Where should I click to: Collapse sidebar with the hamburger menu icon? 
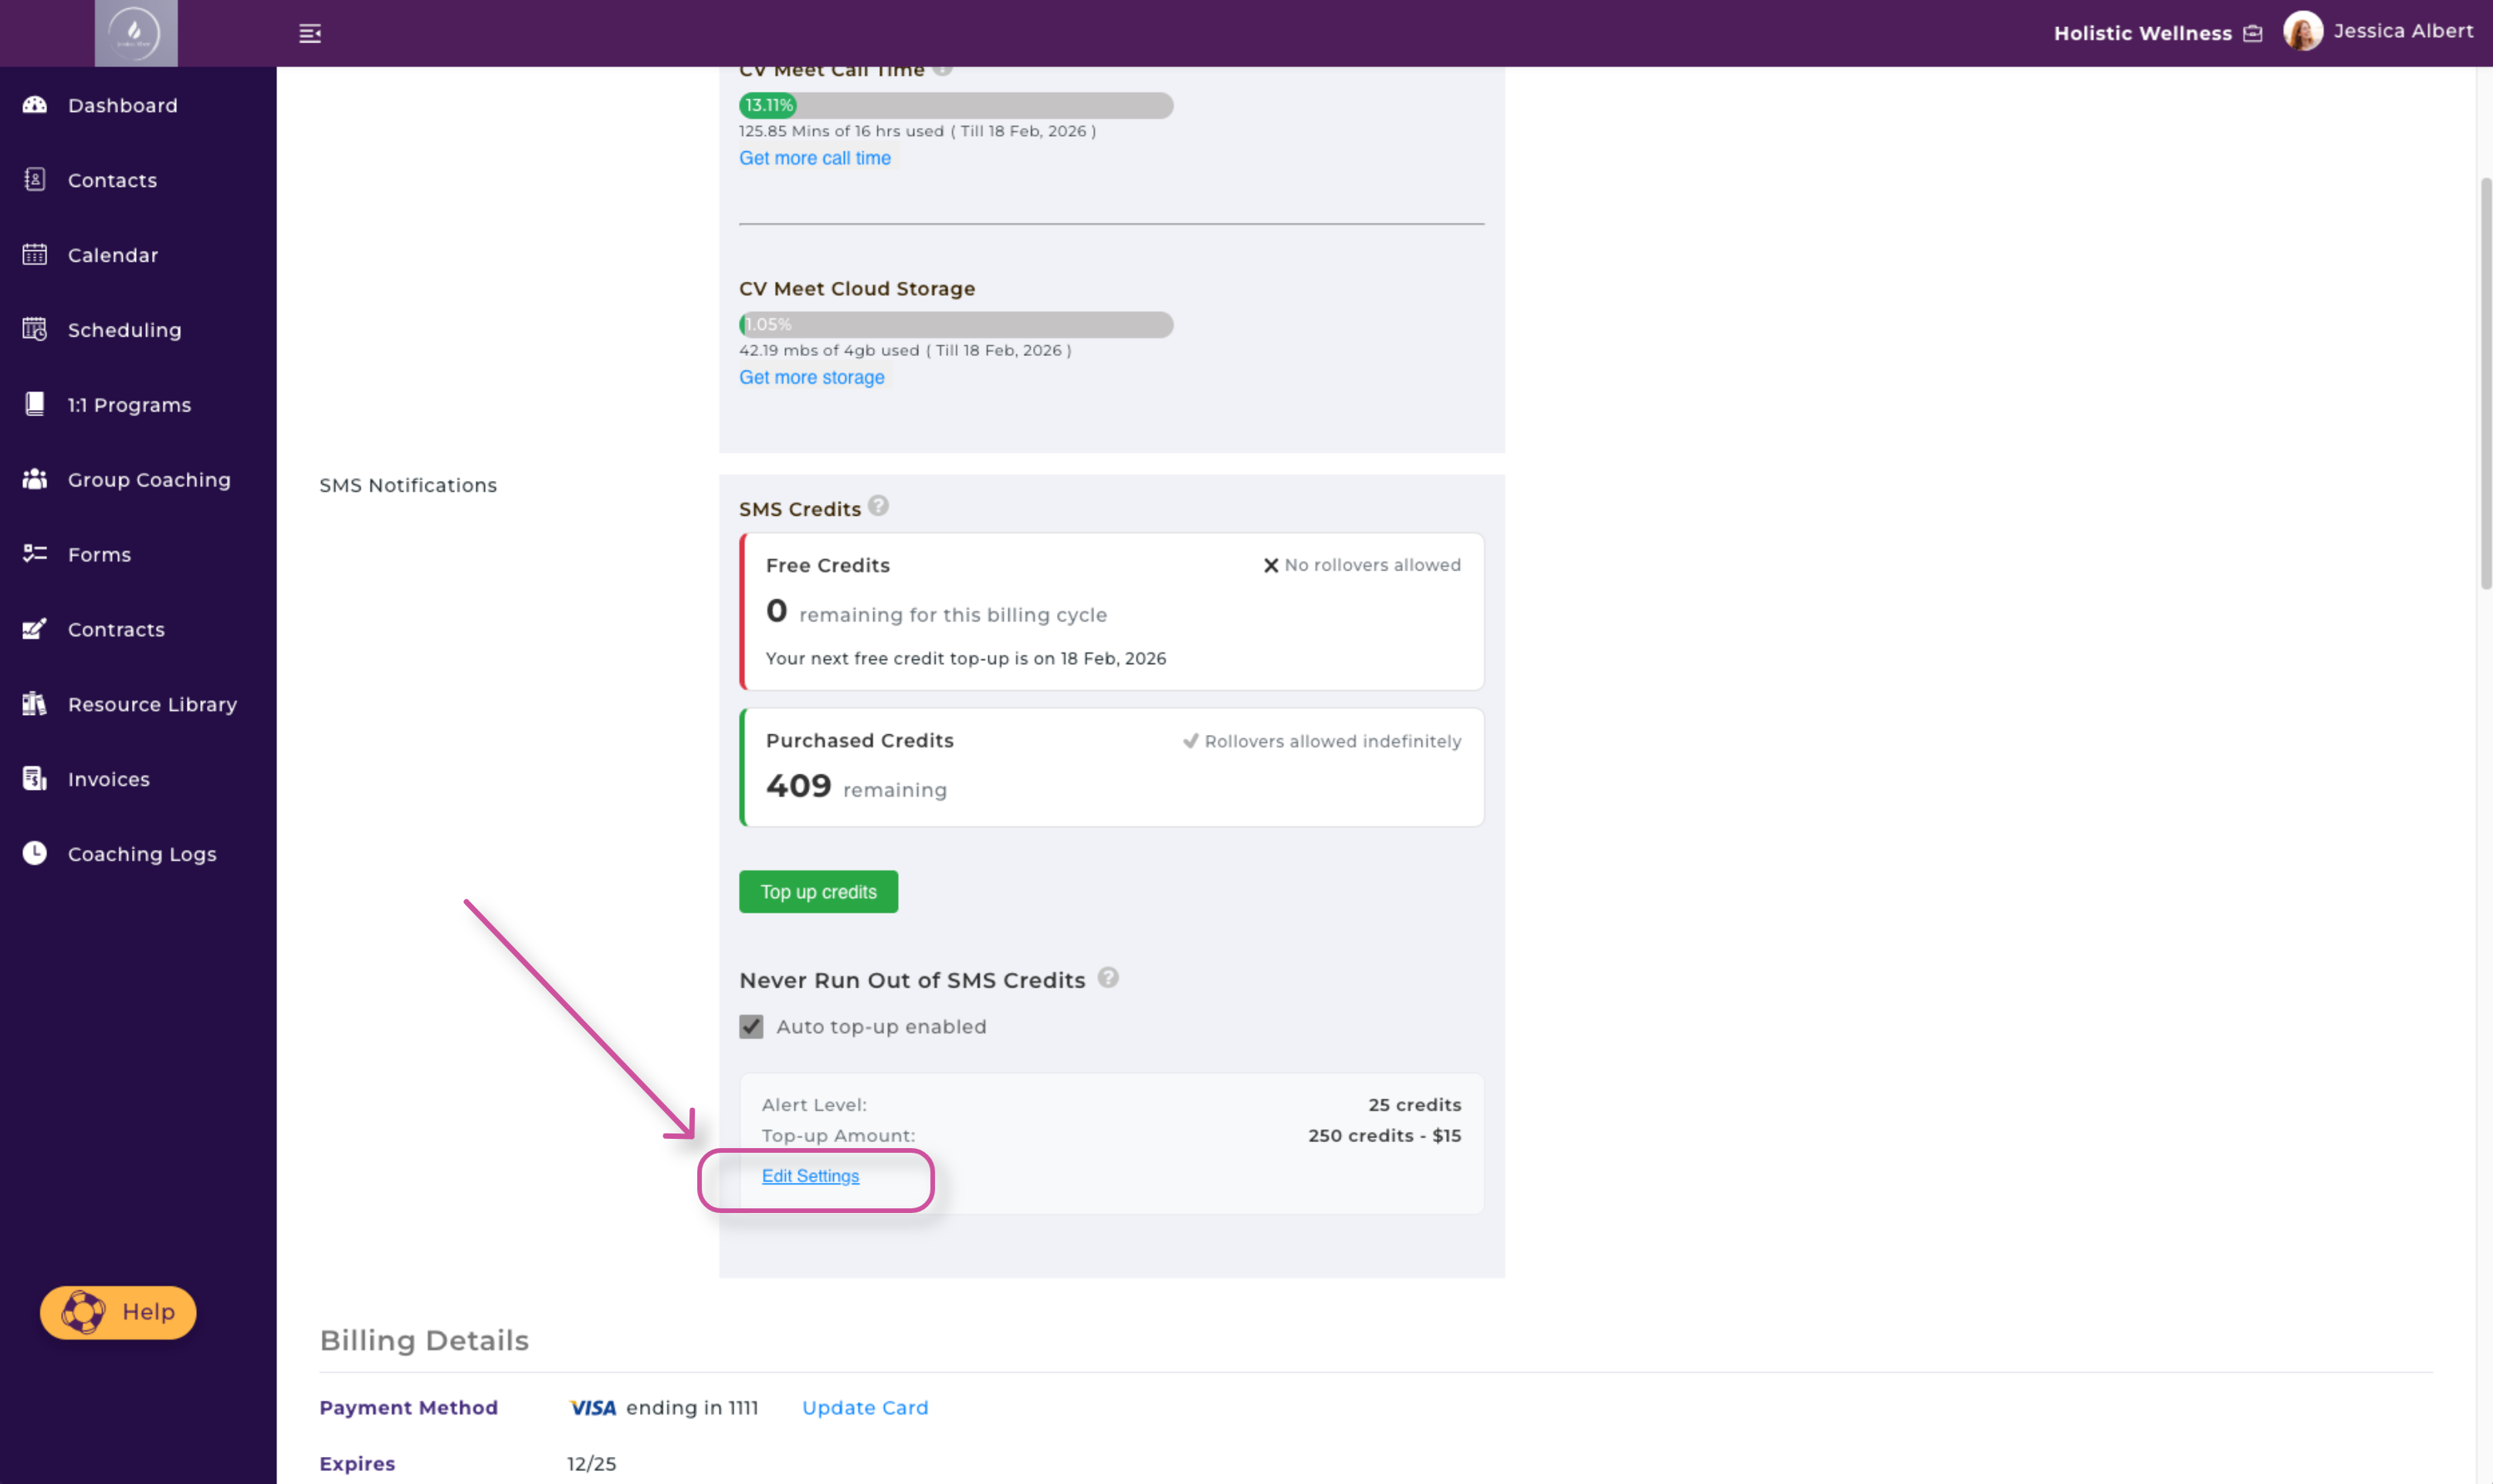tap(310, 34)
